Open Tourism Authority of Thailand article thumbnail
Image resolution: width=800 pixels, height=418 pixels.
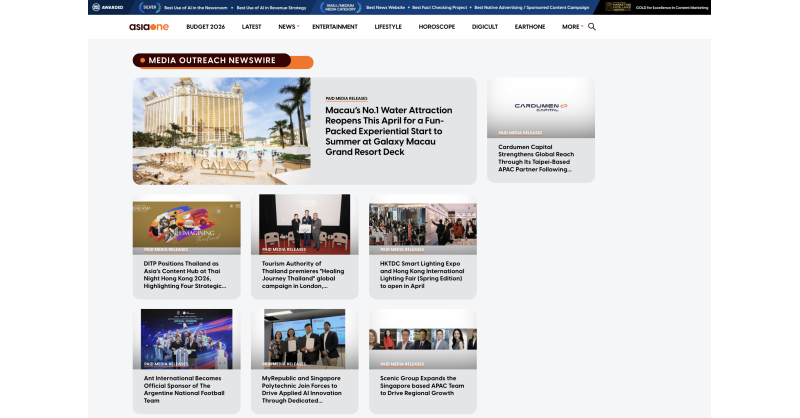pos(304,223)
